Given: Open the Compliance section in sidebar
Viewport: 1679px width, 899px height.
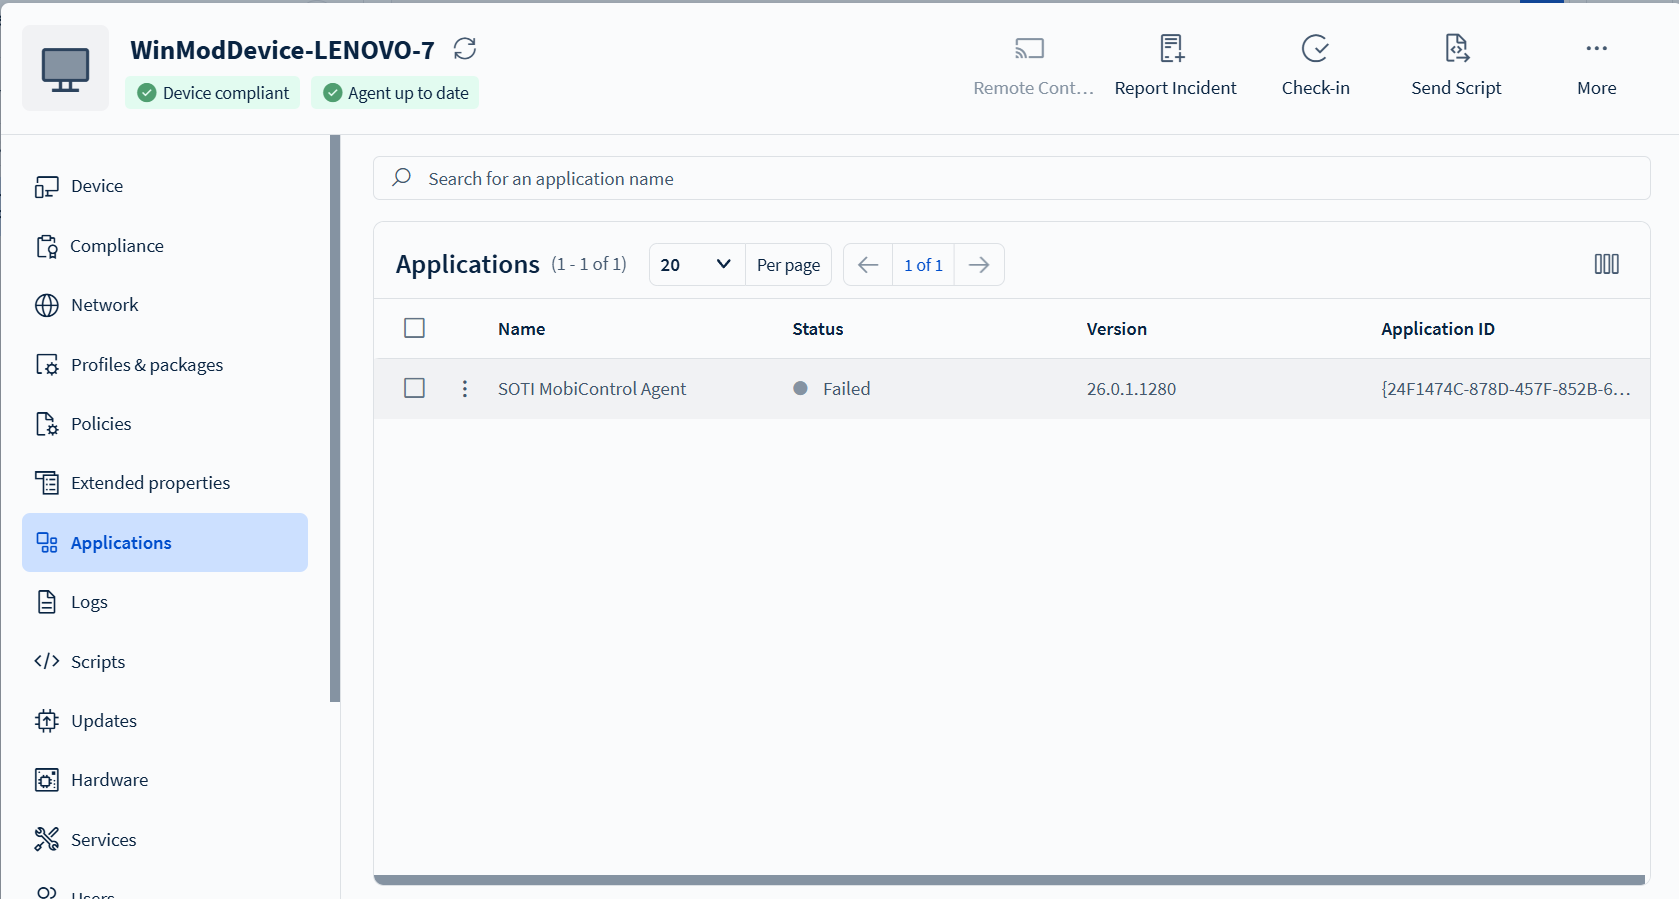Looking at the screenshot, I should pyautogui.click(x=116, y=246).
